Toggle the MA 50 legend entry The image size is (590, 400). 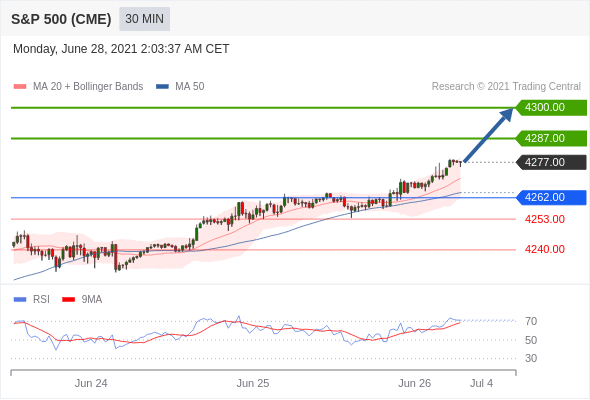click(180, 87)
